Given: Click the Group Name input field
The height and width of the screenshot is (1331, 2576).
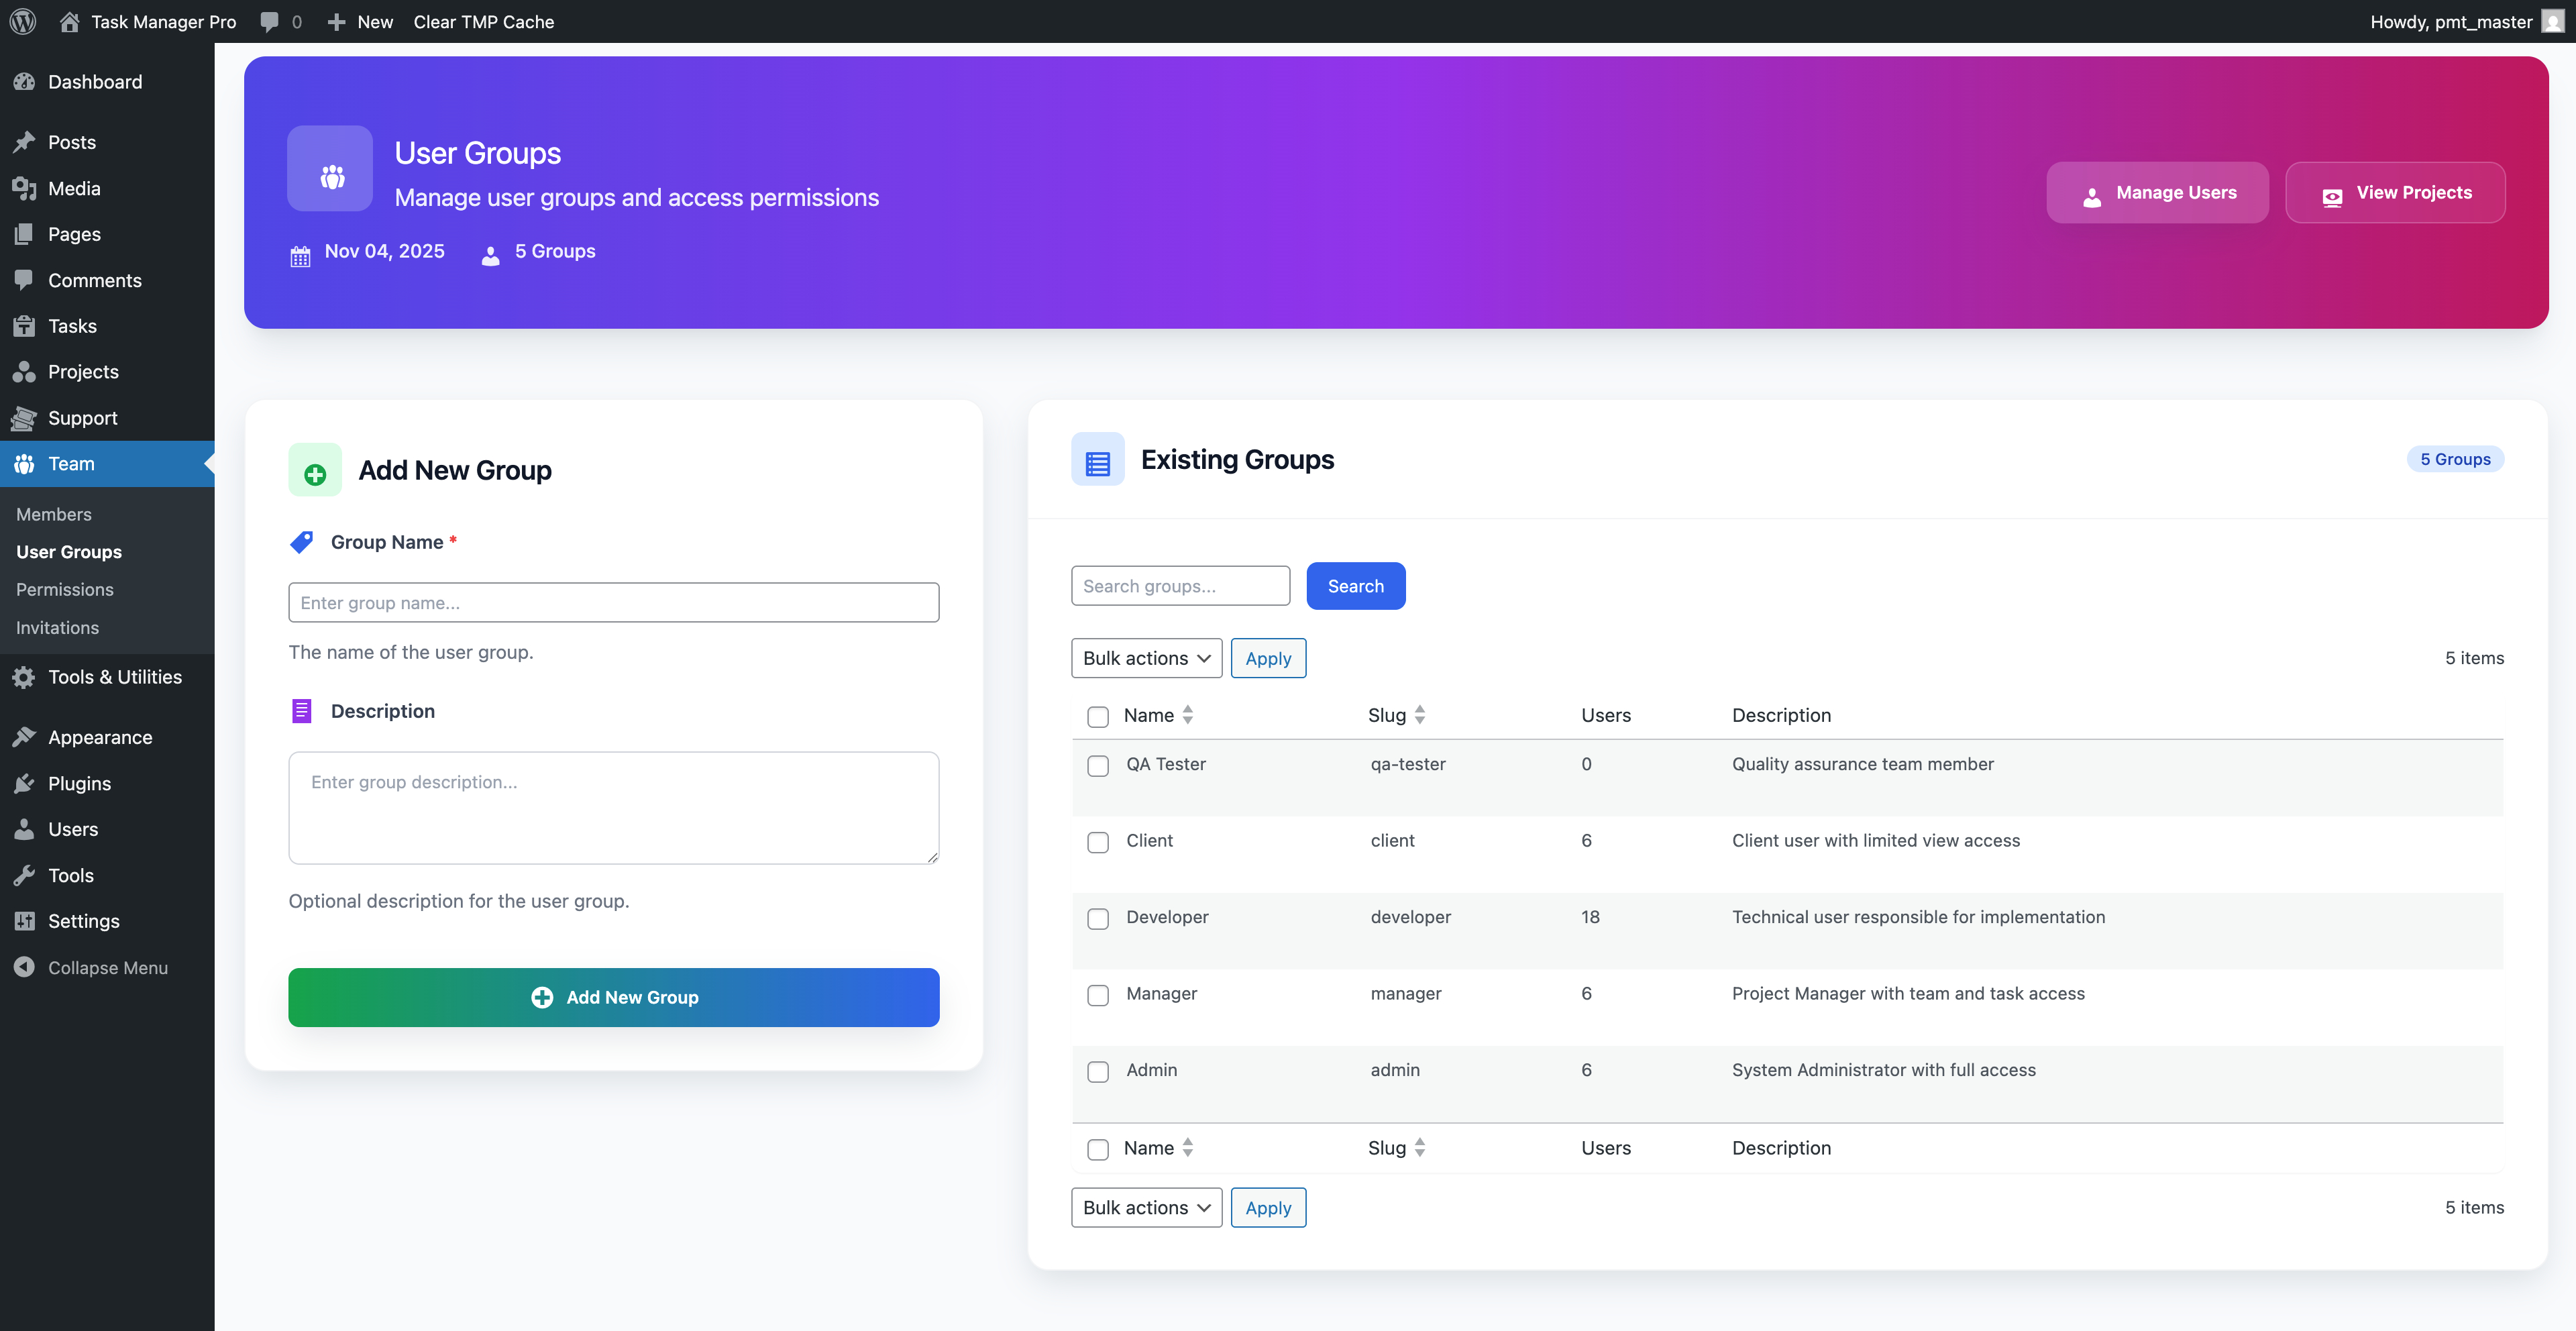Looking at the screenshot, I should point(613,602).
